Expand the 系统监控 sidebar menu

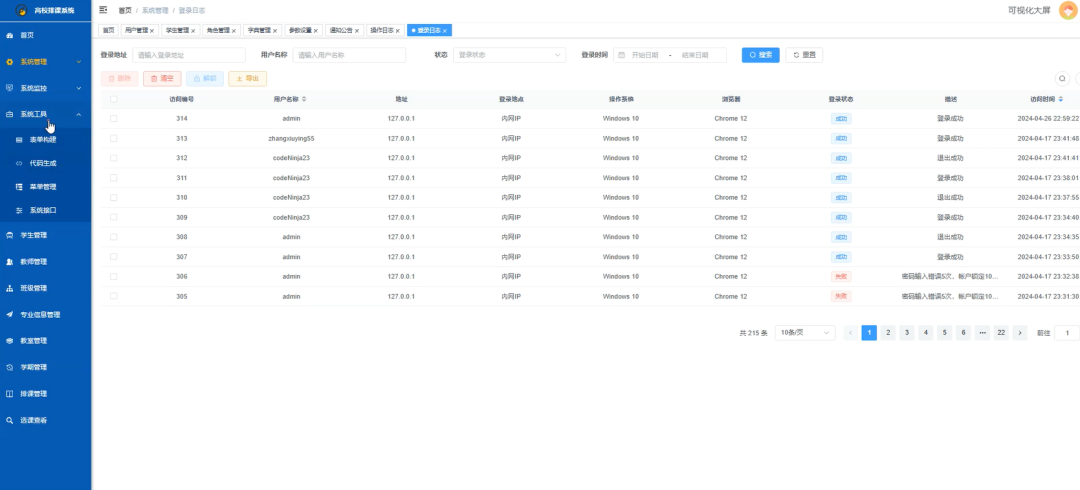click(45, 88)
